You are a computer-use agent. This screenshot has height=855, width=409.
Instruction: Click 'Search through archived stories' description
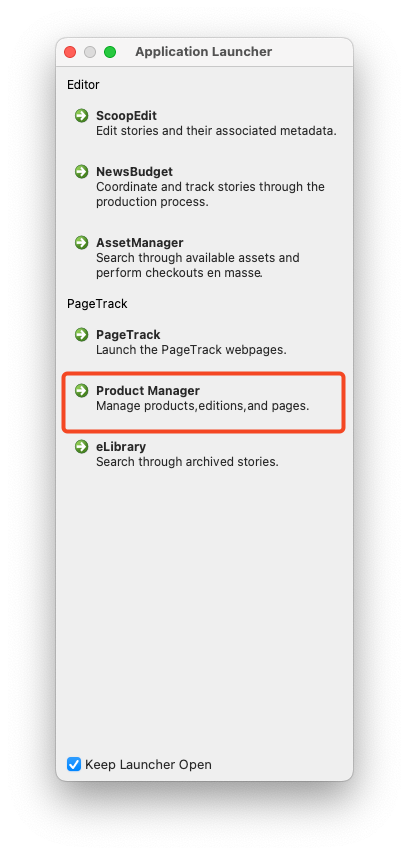(x=187, y=462)
